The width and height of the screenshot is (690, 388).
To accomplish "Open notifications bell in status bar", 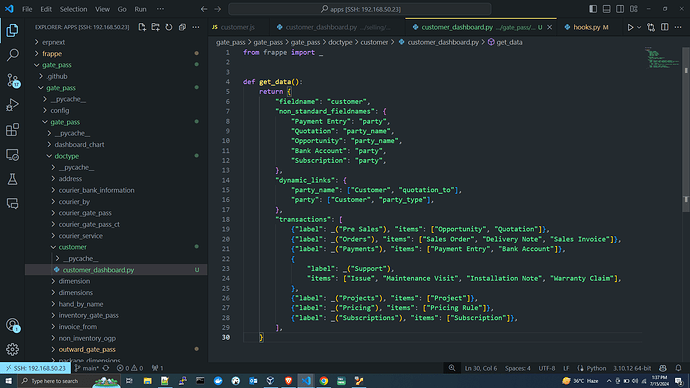I will pos(678,368).
